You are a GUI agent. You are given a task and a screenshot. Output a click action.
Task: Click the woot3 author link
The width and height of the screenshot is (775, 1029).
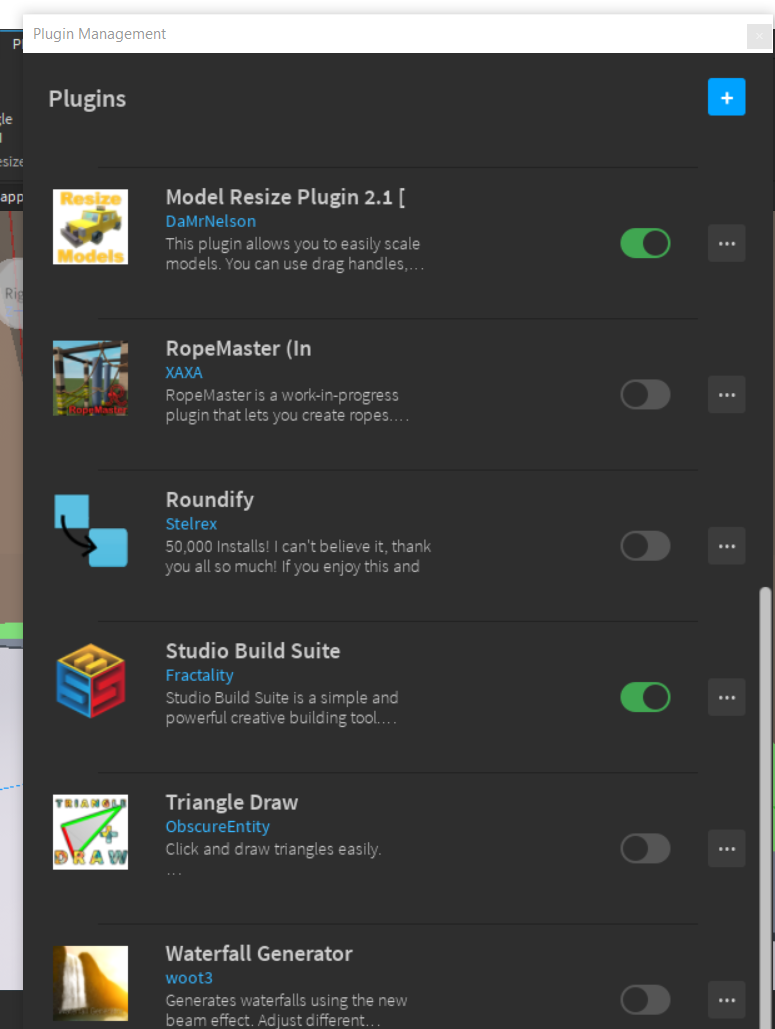pyautogui.click(x=189, y=977)
